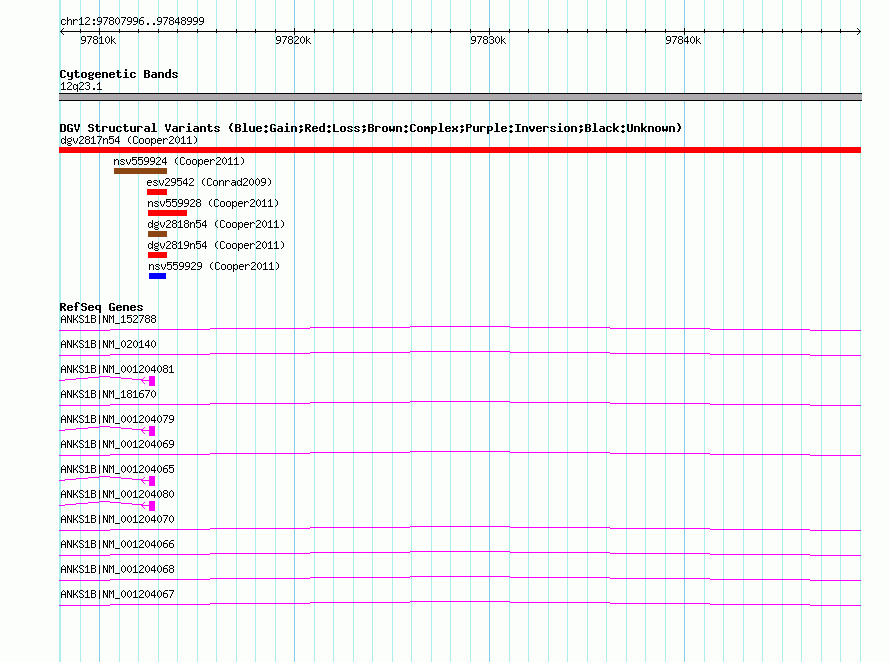Open transcript ANKS1B|NM_001204081
Screen dimensions: 890x662
(117, 370)
